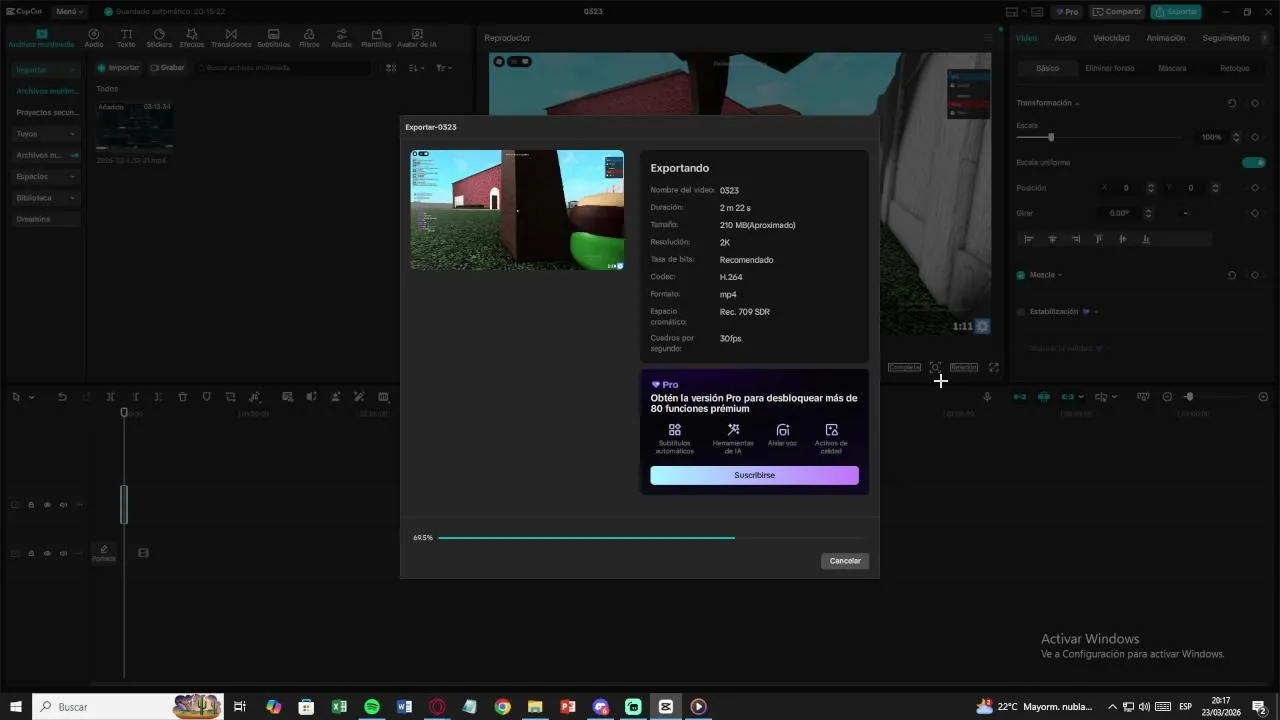The width and height of the screenshot is (1280, 720).
Task: Click Herramientas de IA icon in Pro banner
Action: (733, 430)
